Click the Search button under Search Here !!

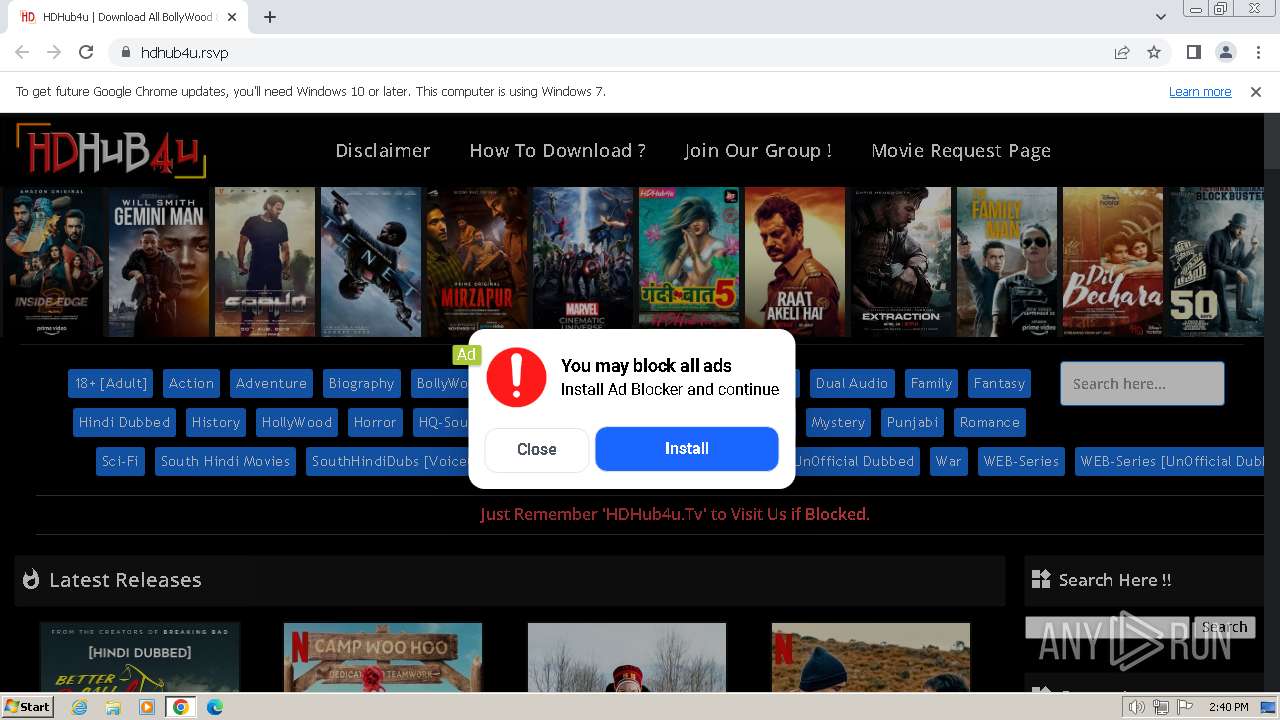tap(1224, 627)
